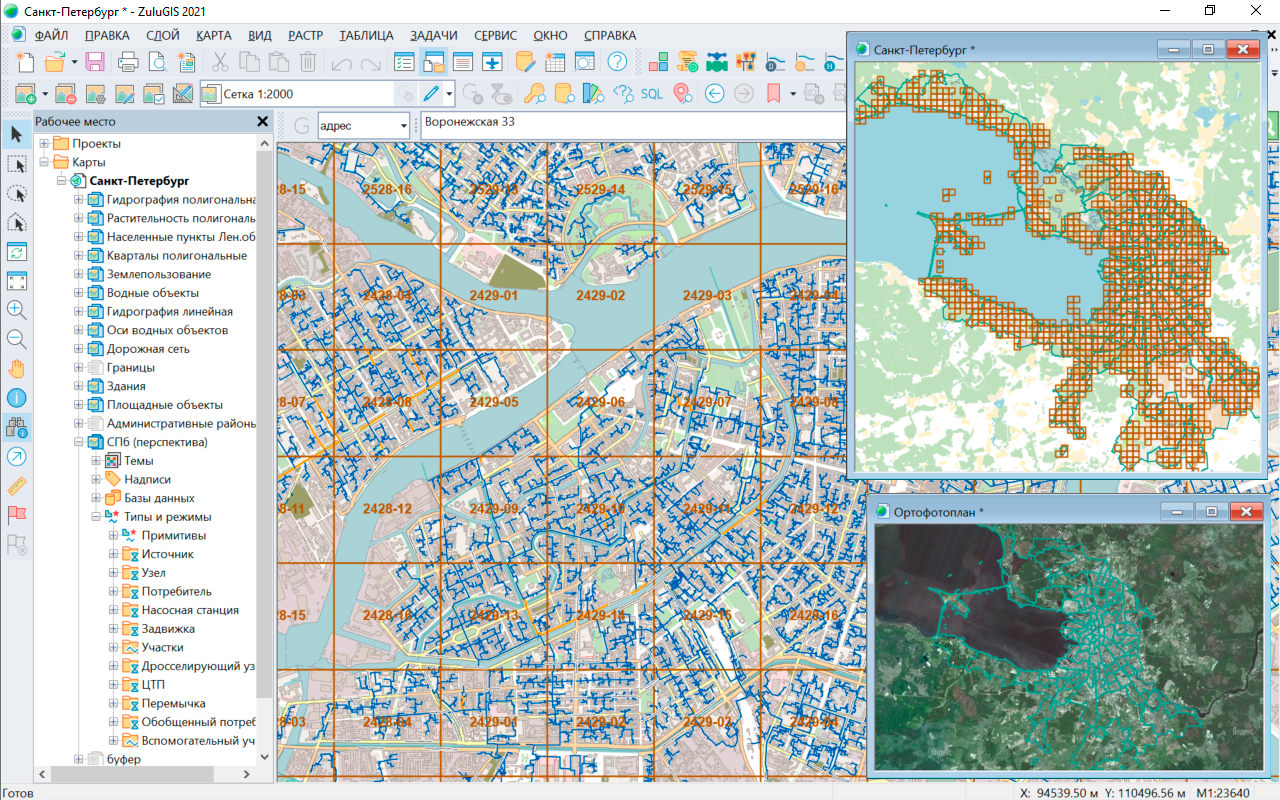Screen dimensions: 1280x800
Task: Open the РАСТР menu
Action: coord(305,35)
